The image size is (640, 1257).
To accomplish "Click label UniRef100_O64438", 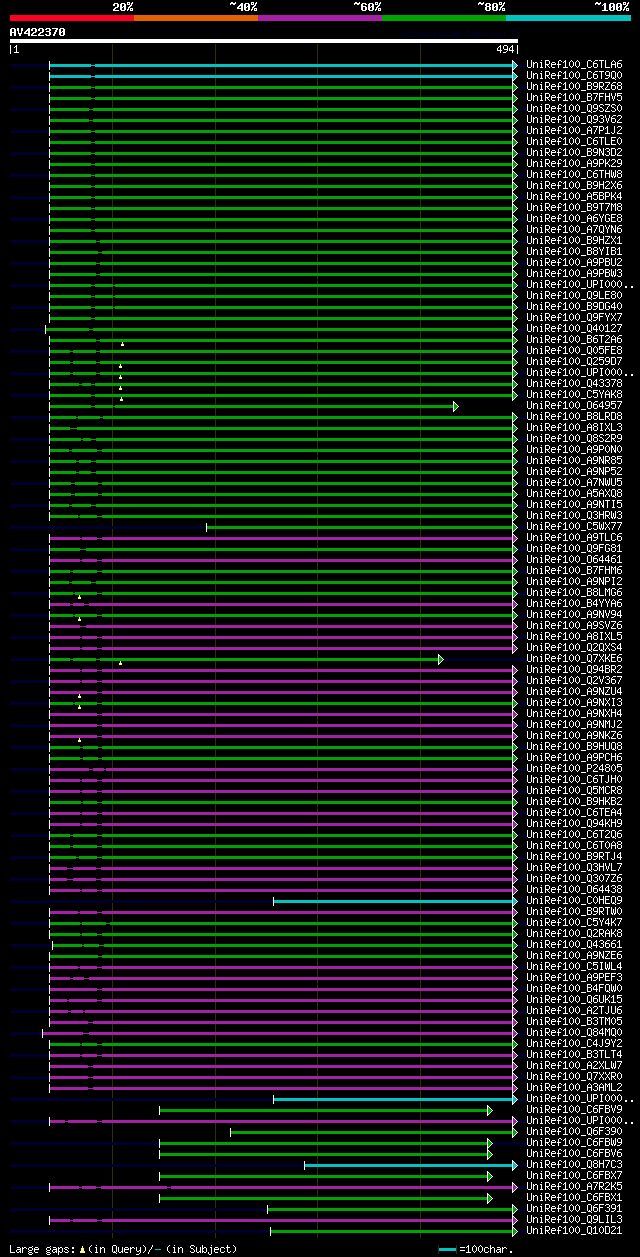I will tap(574, 890).
